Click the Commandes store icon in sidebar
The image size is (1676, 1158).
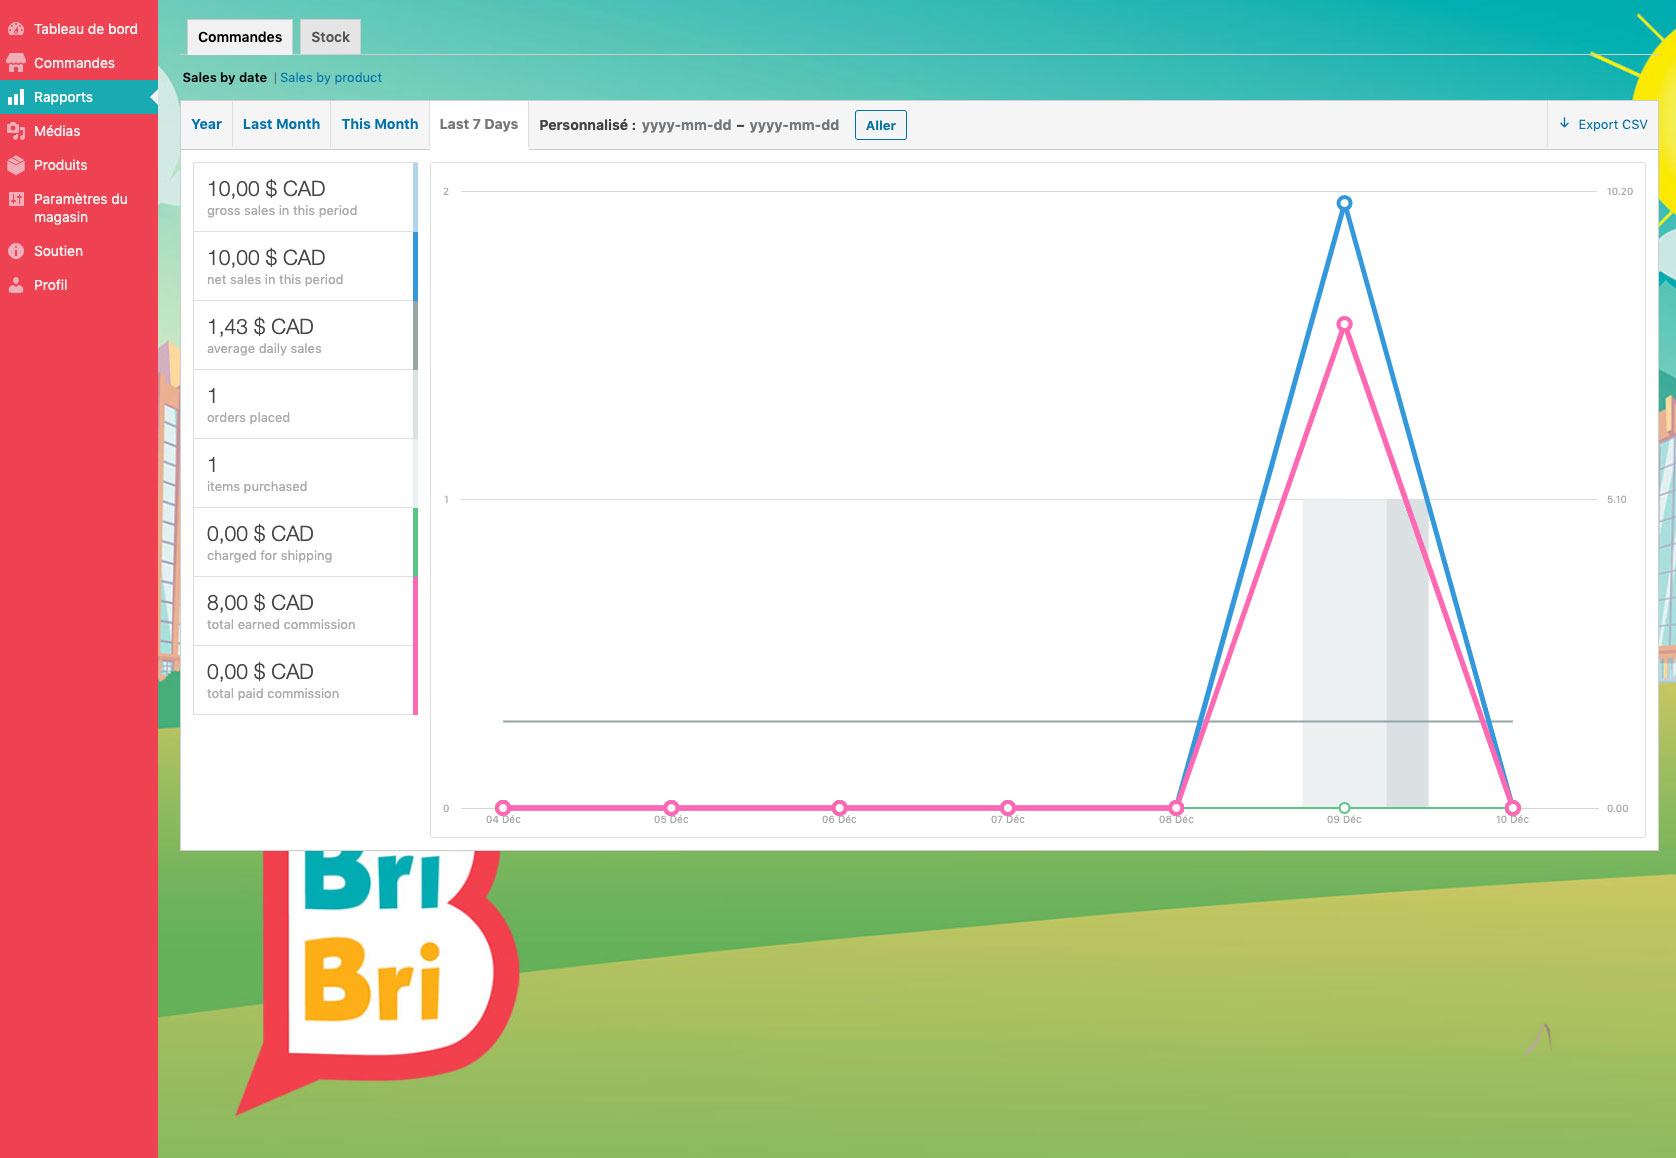click(16, 63)
